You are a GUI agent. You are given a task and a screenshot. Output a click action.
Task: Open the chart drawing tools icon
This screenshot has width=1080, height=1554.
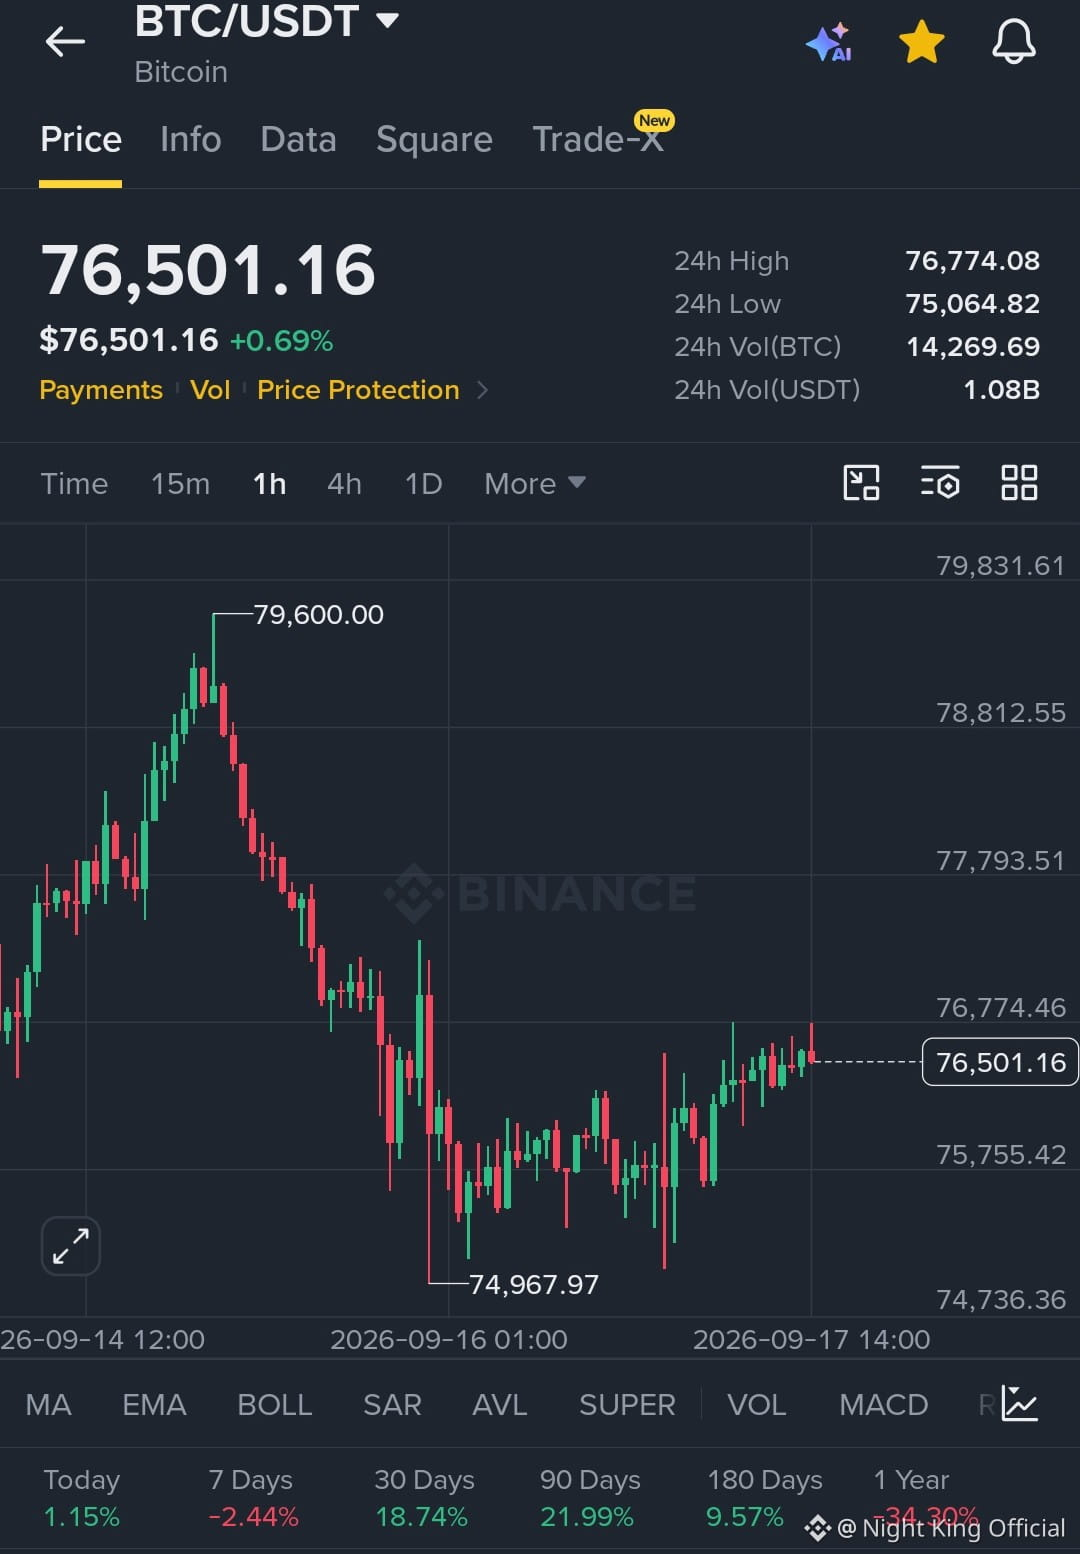tap(861, 483)
